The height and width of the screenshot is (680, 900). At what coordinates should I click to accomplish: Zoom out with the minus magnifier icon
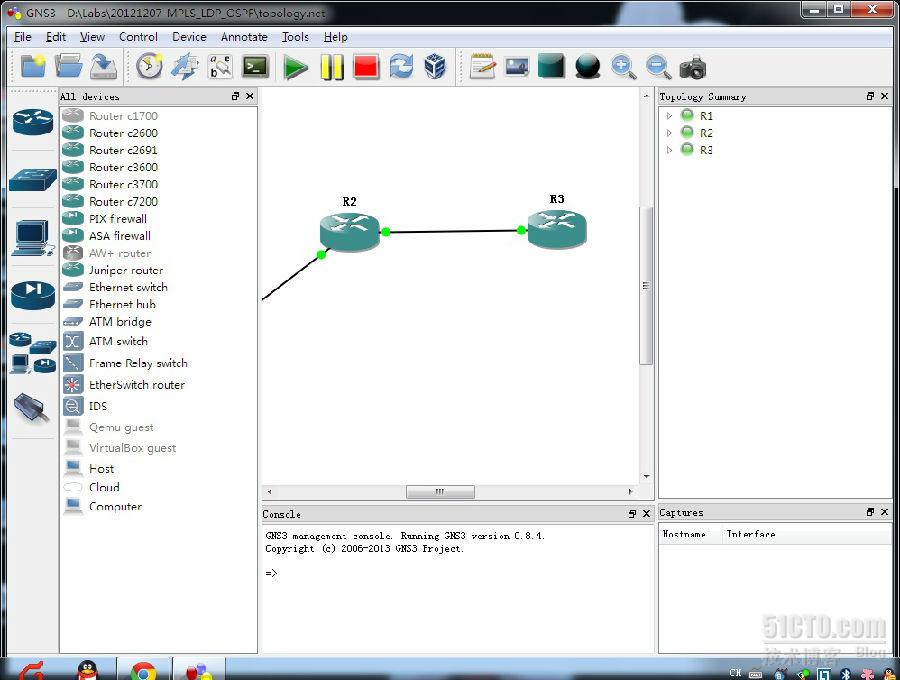(x=658, y=67)
